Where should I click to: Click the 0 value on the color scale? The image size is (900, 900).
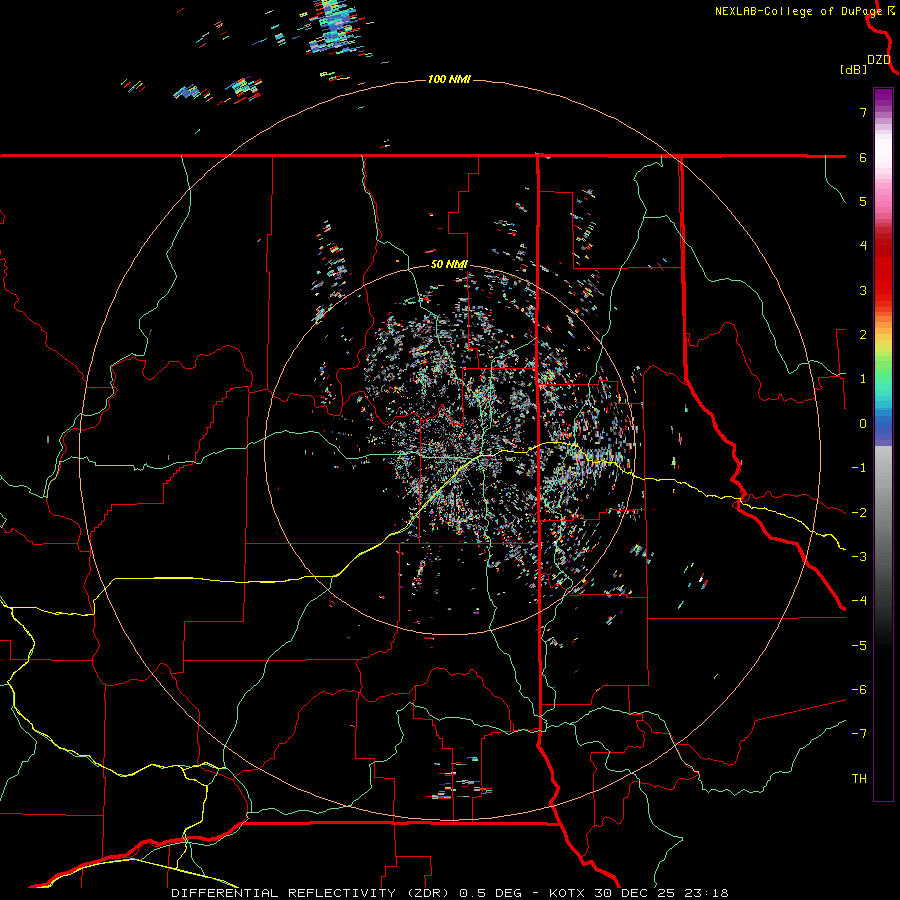[863, 424]
